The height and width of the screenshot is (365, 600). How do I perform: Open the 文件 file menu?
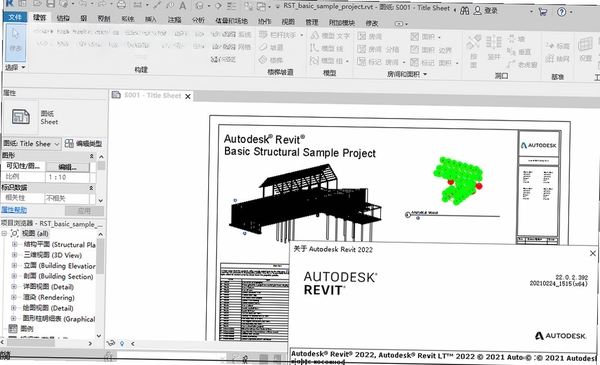(15, 17)
